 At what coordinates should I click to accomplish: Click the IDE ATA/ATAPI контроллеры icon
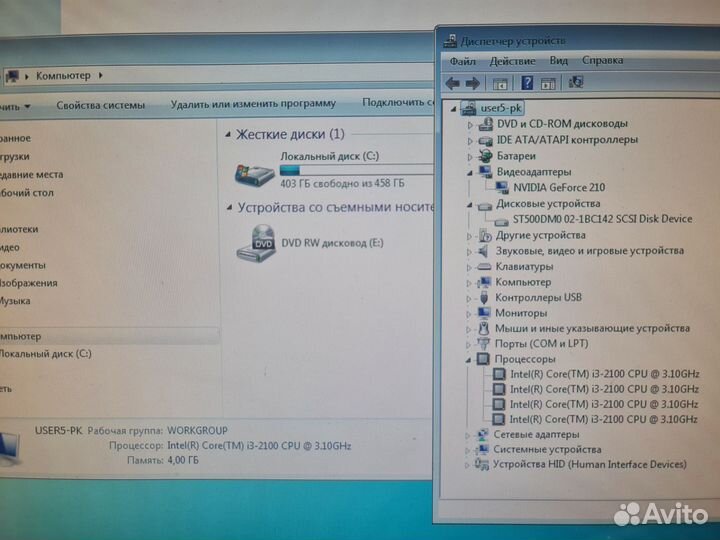click(485, 140)
